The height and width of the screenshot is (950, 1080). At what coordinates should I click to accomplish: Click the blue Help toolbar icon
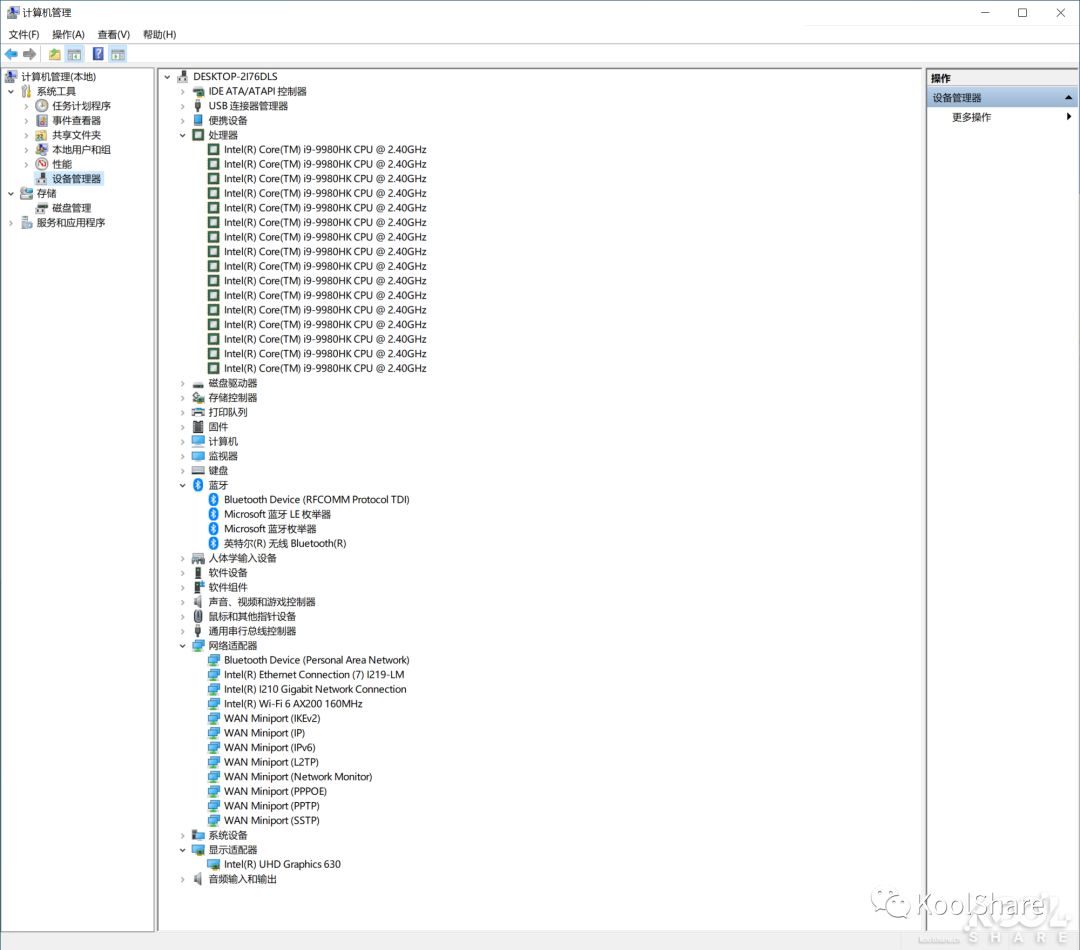click(x=98, y=54)
